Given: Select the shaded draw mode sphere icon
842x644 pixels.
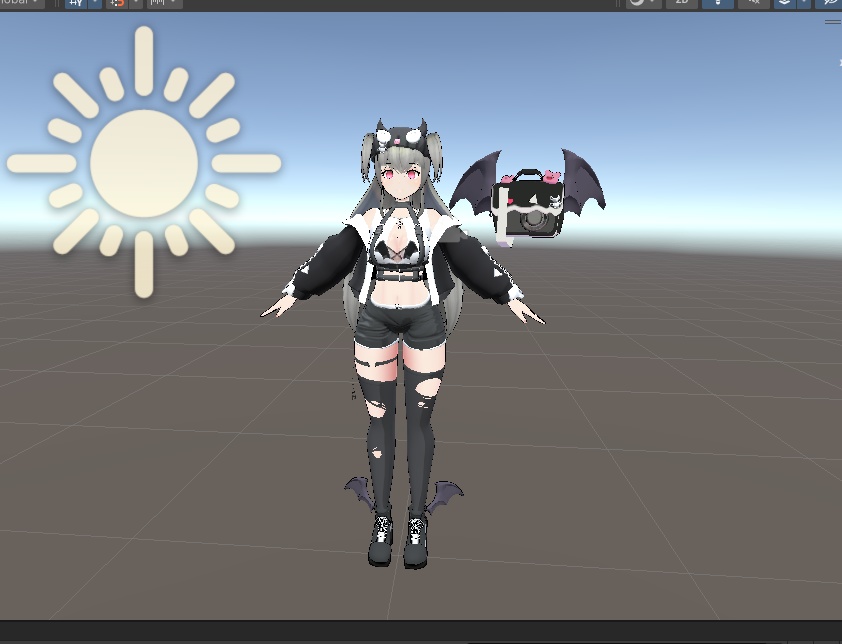Looking at the screenshot, I should (x=637, y=3).
